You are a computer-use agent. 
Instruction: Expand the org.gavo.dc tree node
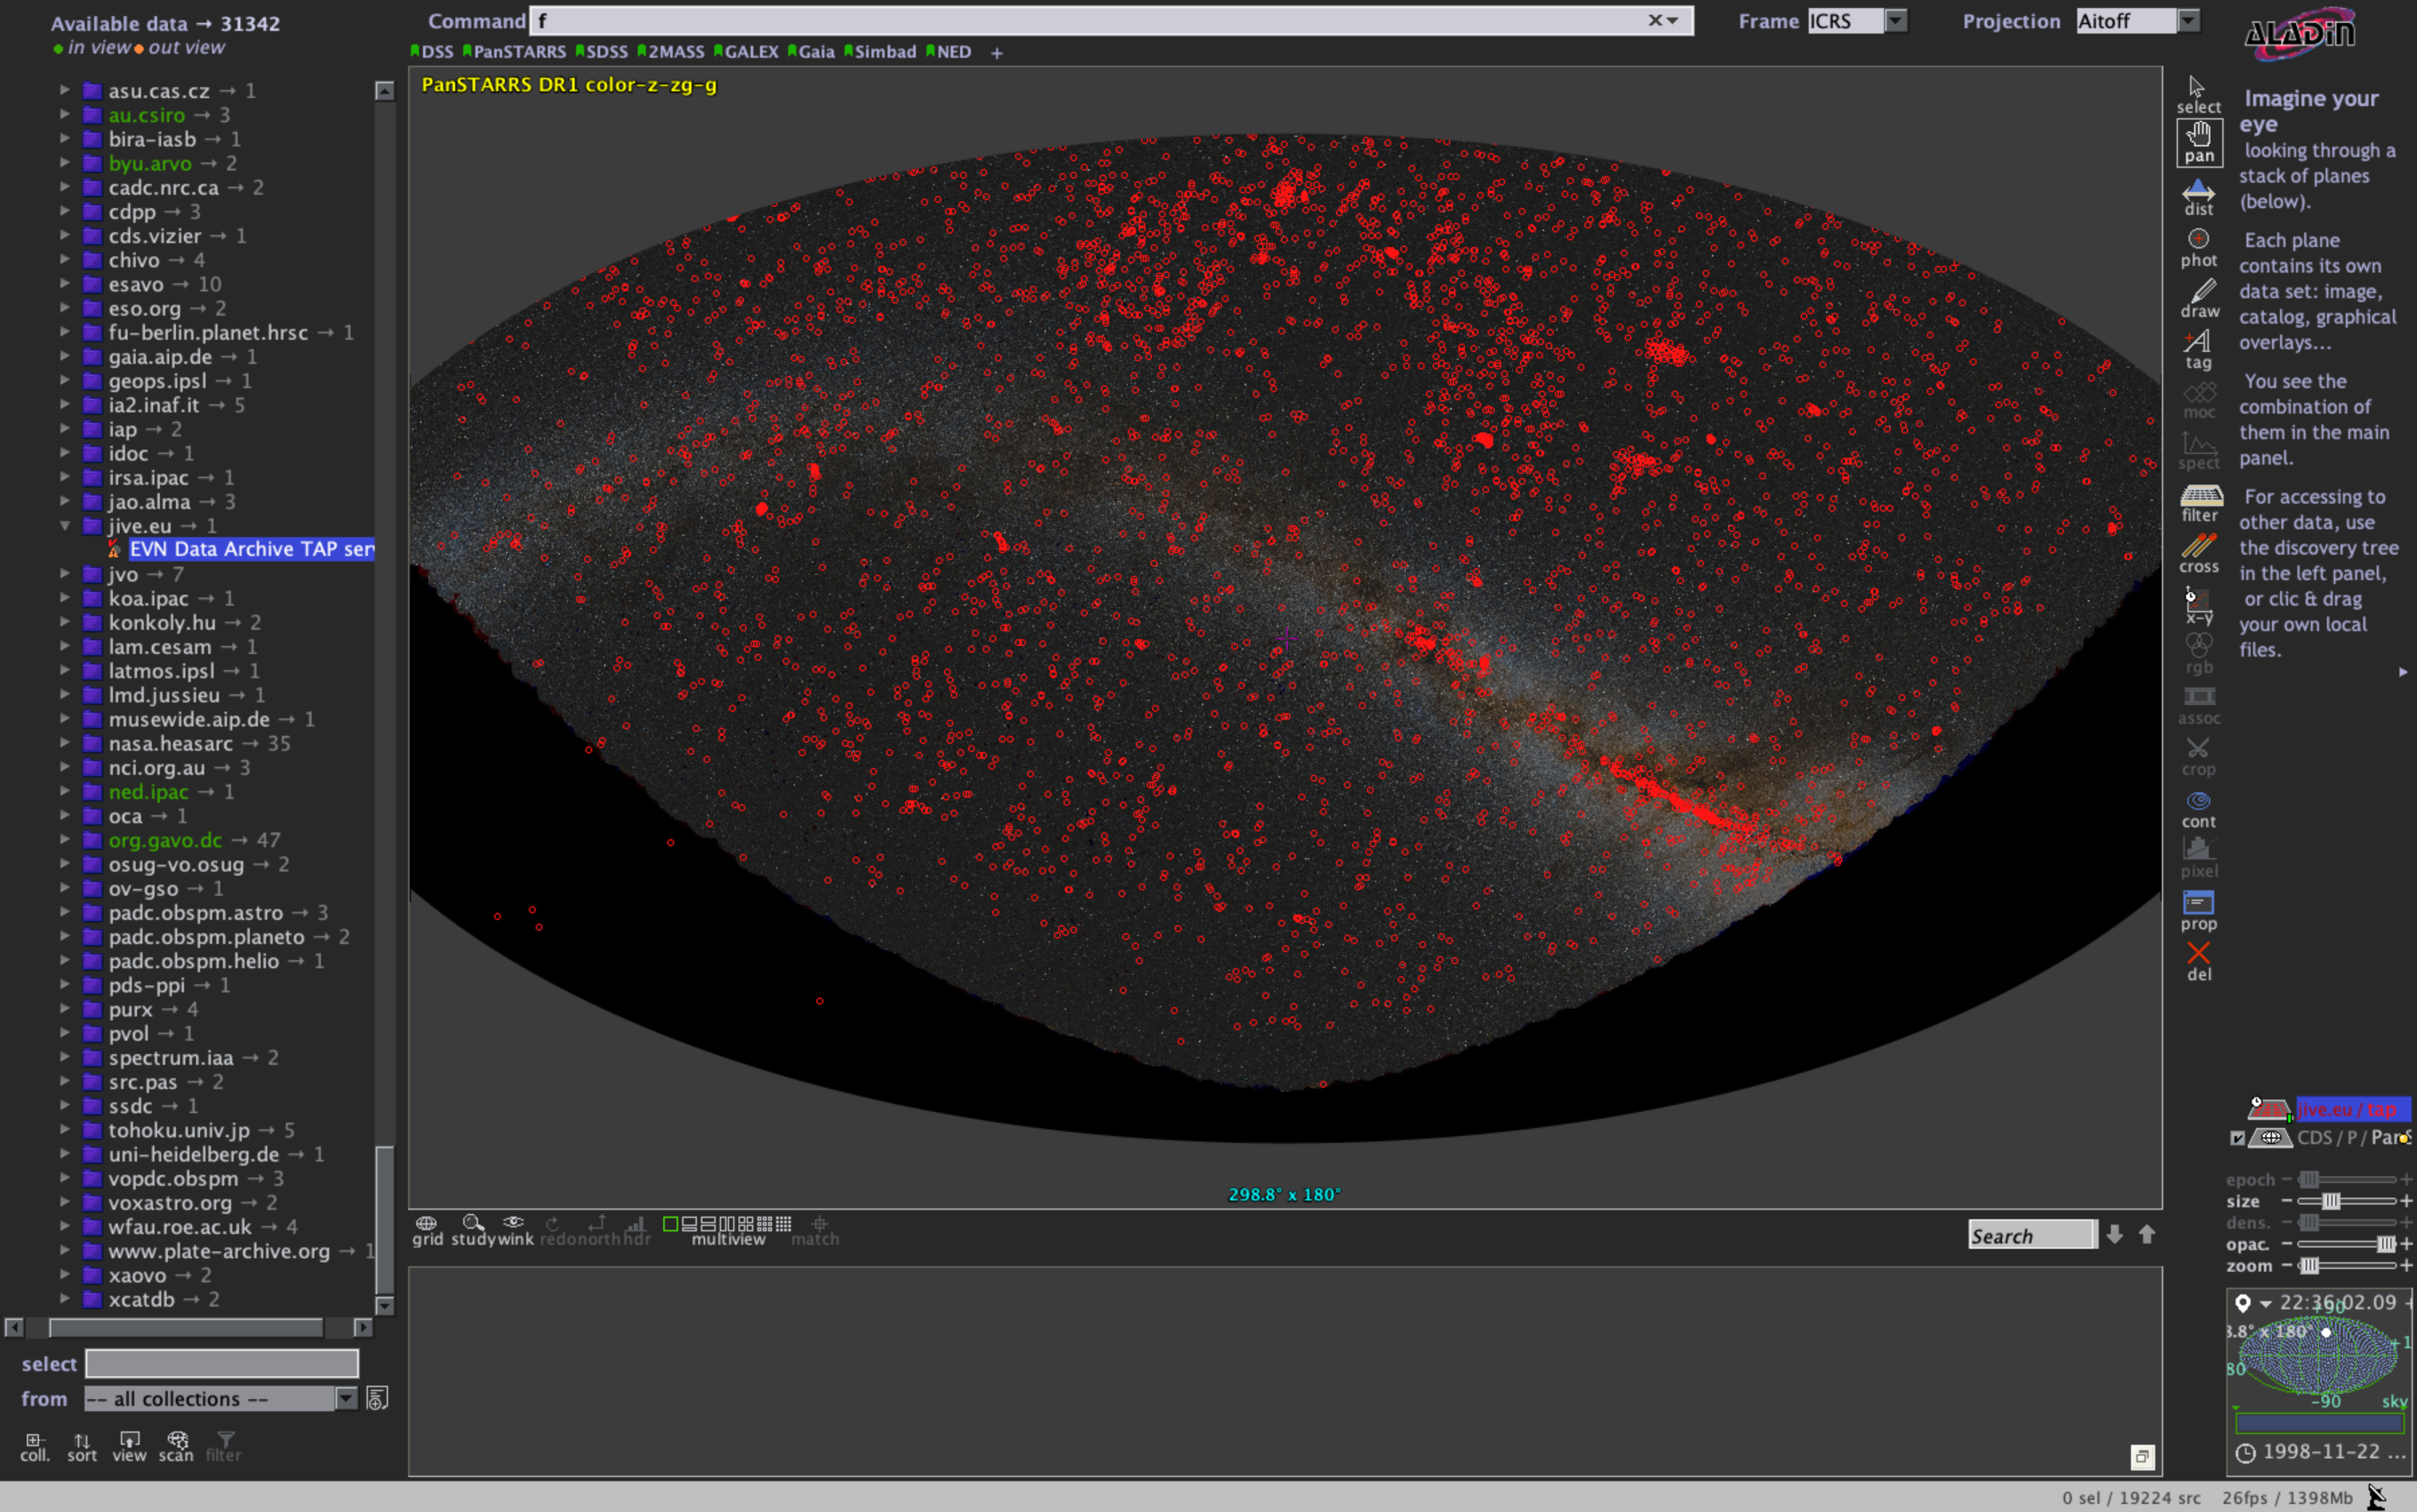[x=65, y=840]
